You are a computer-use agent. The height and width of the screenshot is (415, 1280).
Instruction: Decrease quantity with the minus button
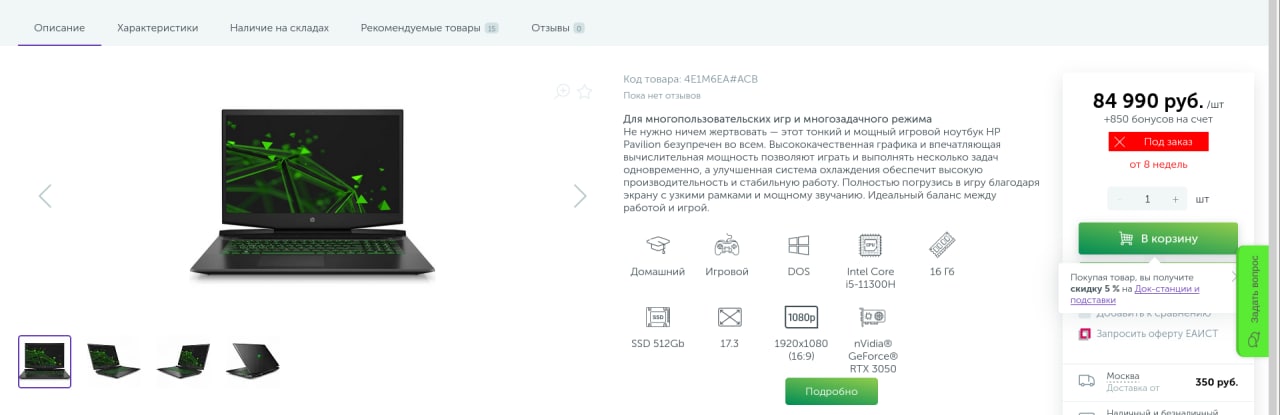[1119, 199]
